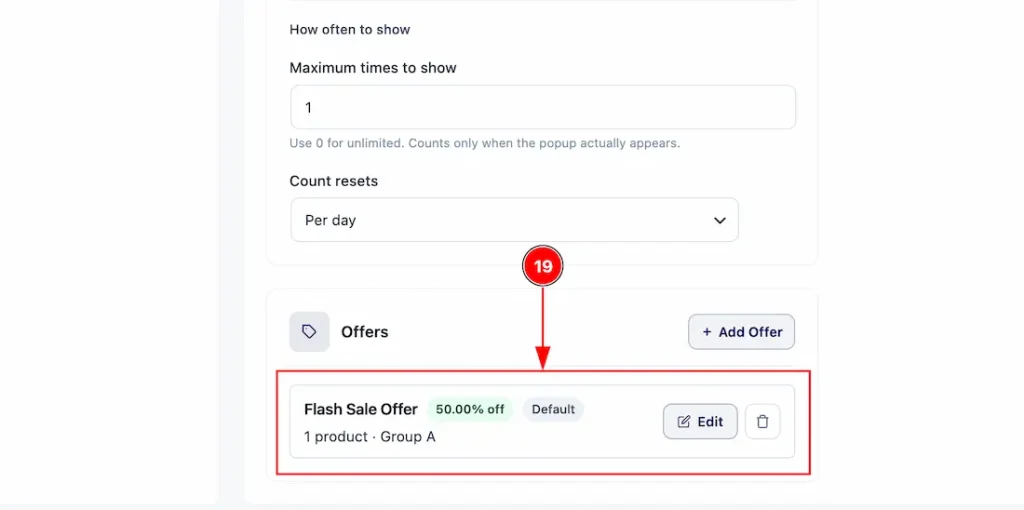Click the How often to show heading

pos(350,29)
